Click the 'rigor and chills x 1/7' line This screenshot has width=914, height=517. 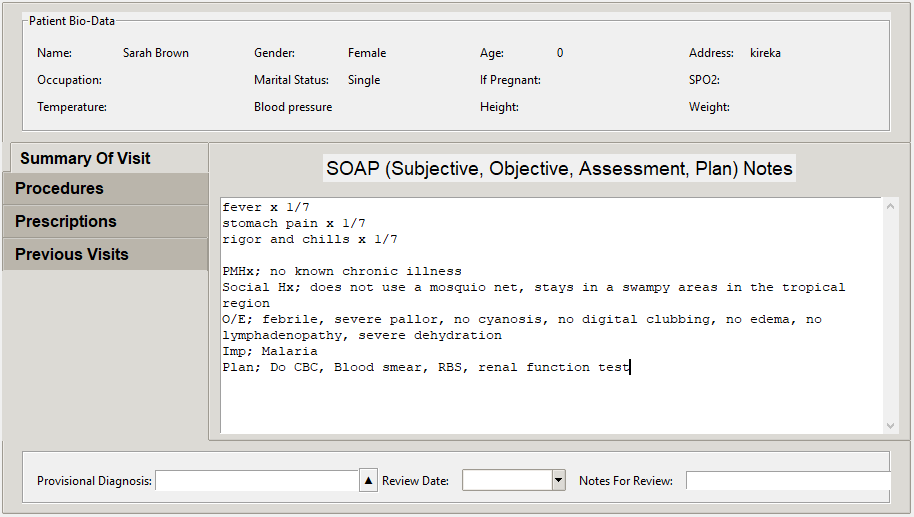coord(310,240)
